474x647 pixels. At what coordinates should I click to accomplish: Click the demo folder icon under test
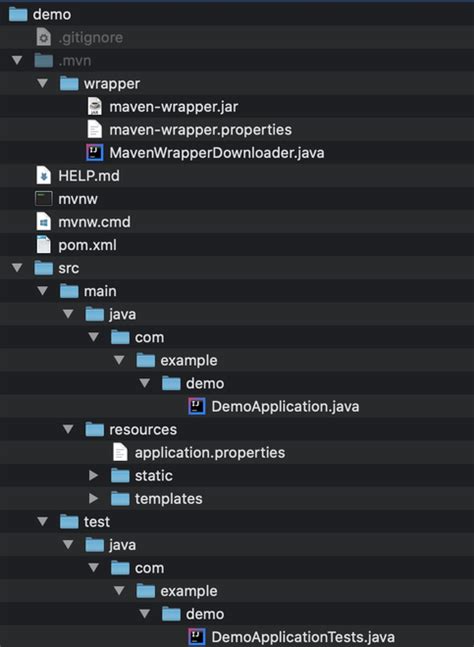click(x=171, y=614)
